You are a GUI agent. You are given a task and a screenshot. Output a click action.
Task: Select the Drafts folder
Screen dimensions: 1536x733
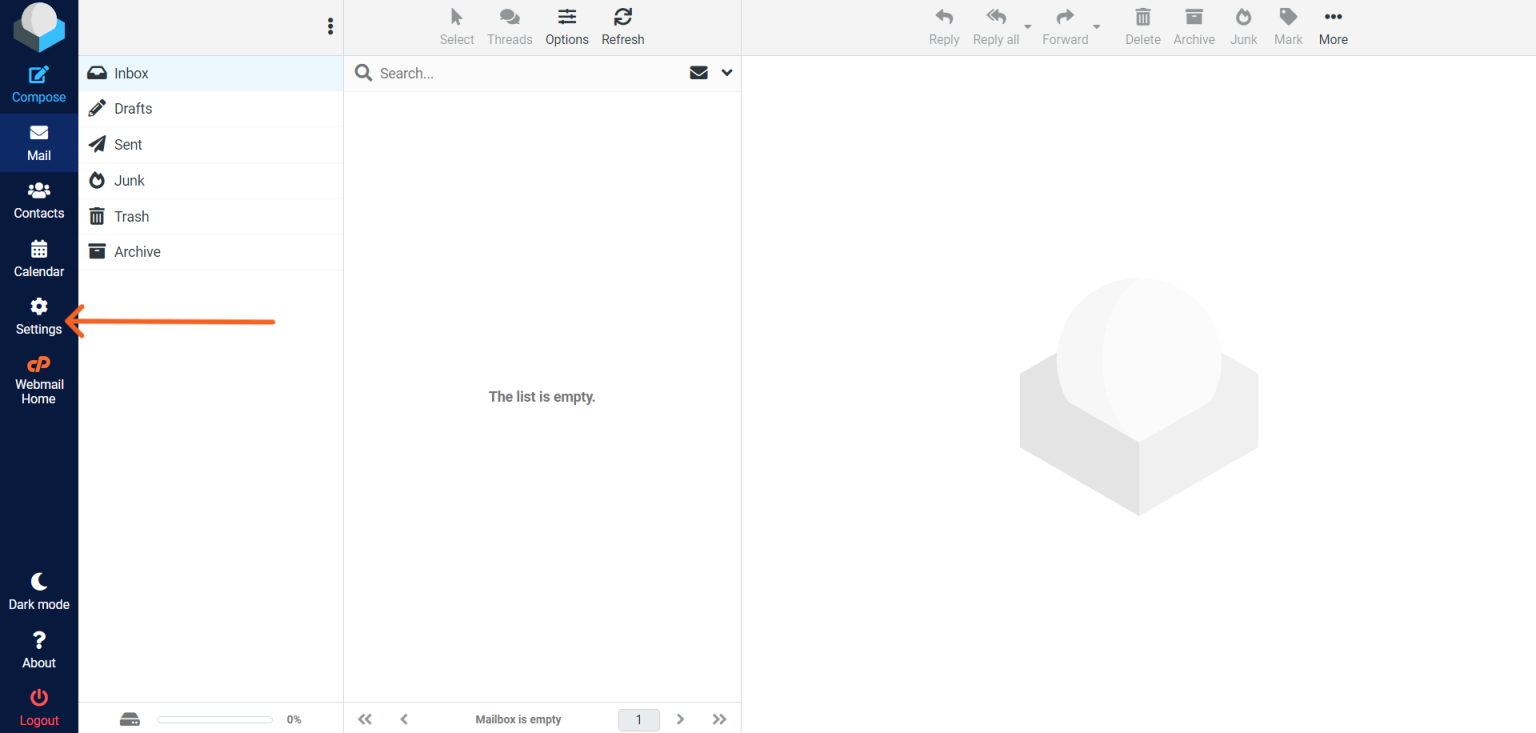click(x=133, y=108)
